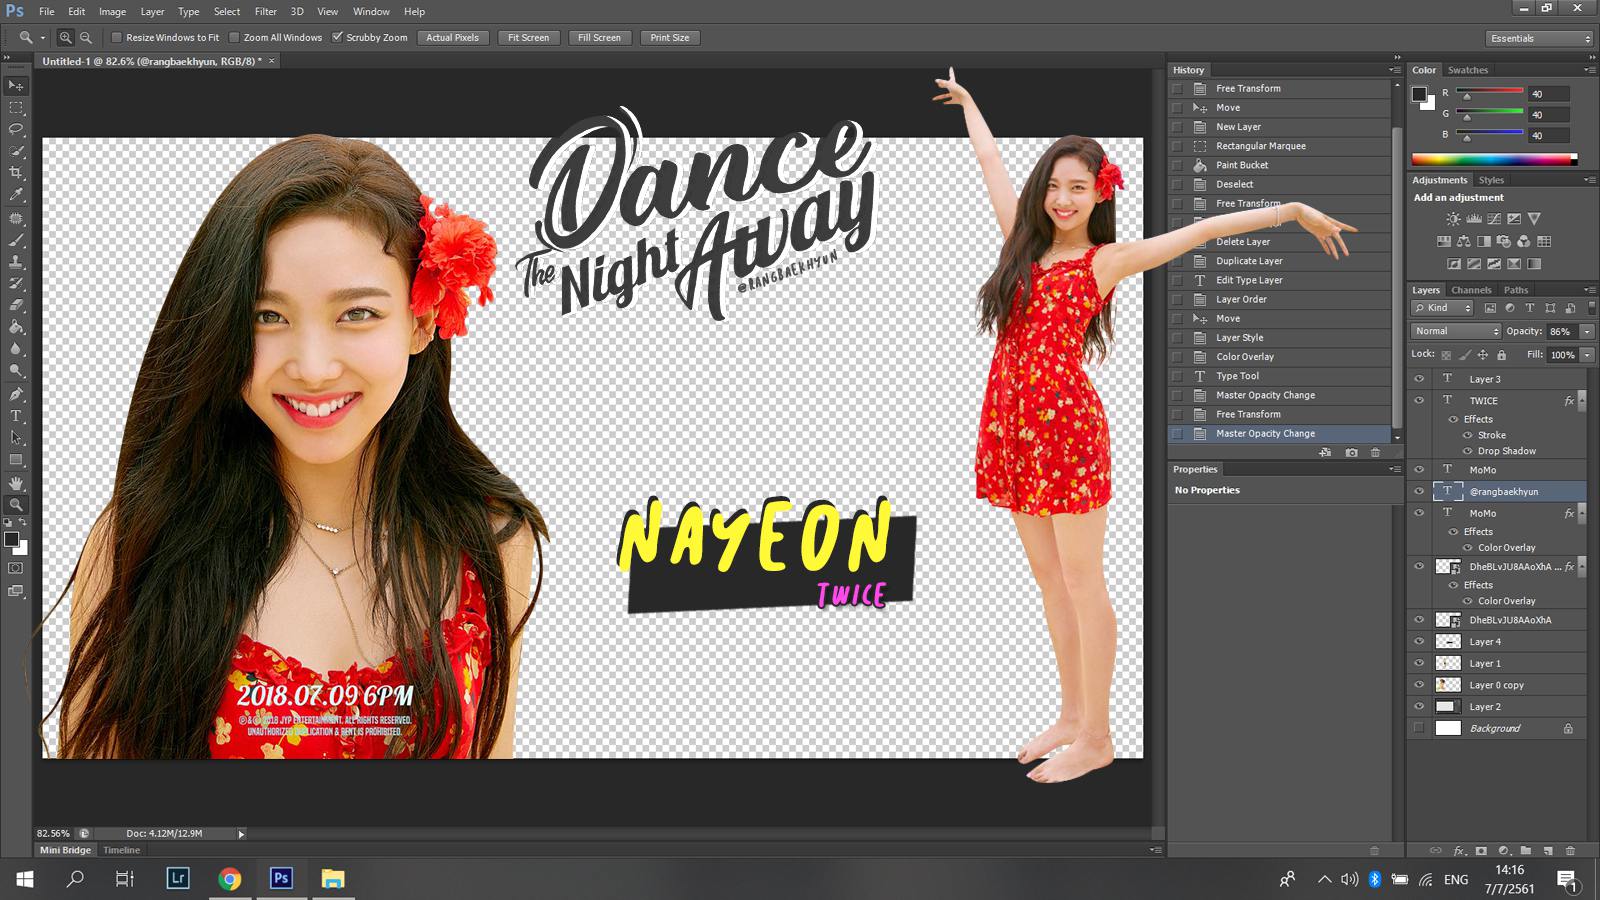Click Lock position icon in Layers panel
Image resolution: width=1600 pixels, height=900 pixels.
1483,355
